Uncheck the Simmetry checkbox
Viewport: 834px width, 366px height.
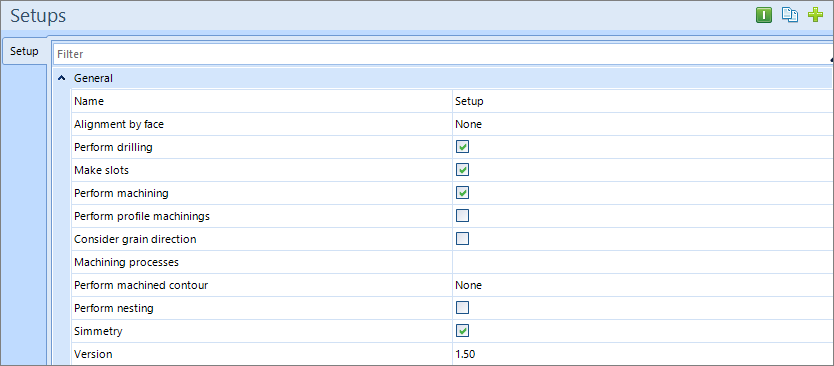click(x=463, y=331)
